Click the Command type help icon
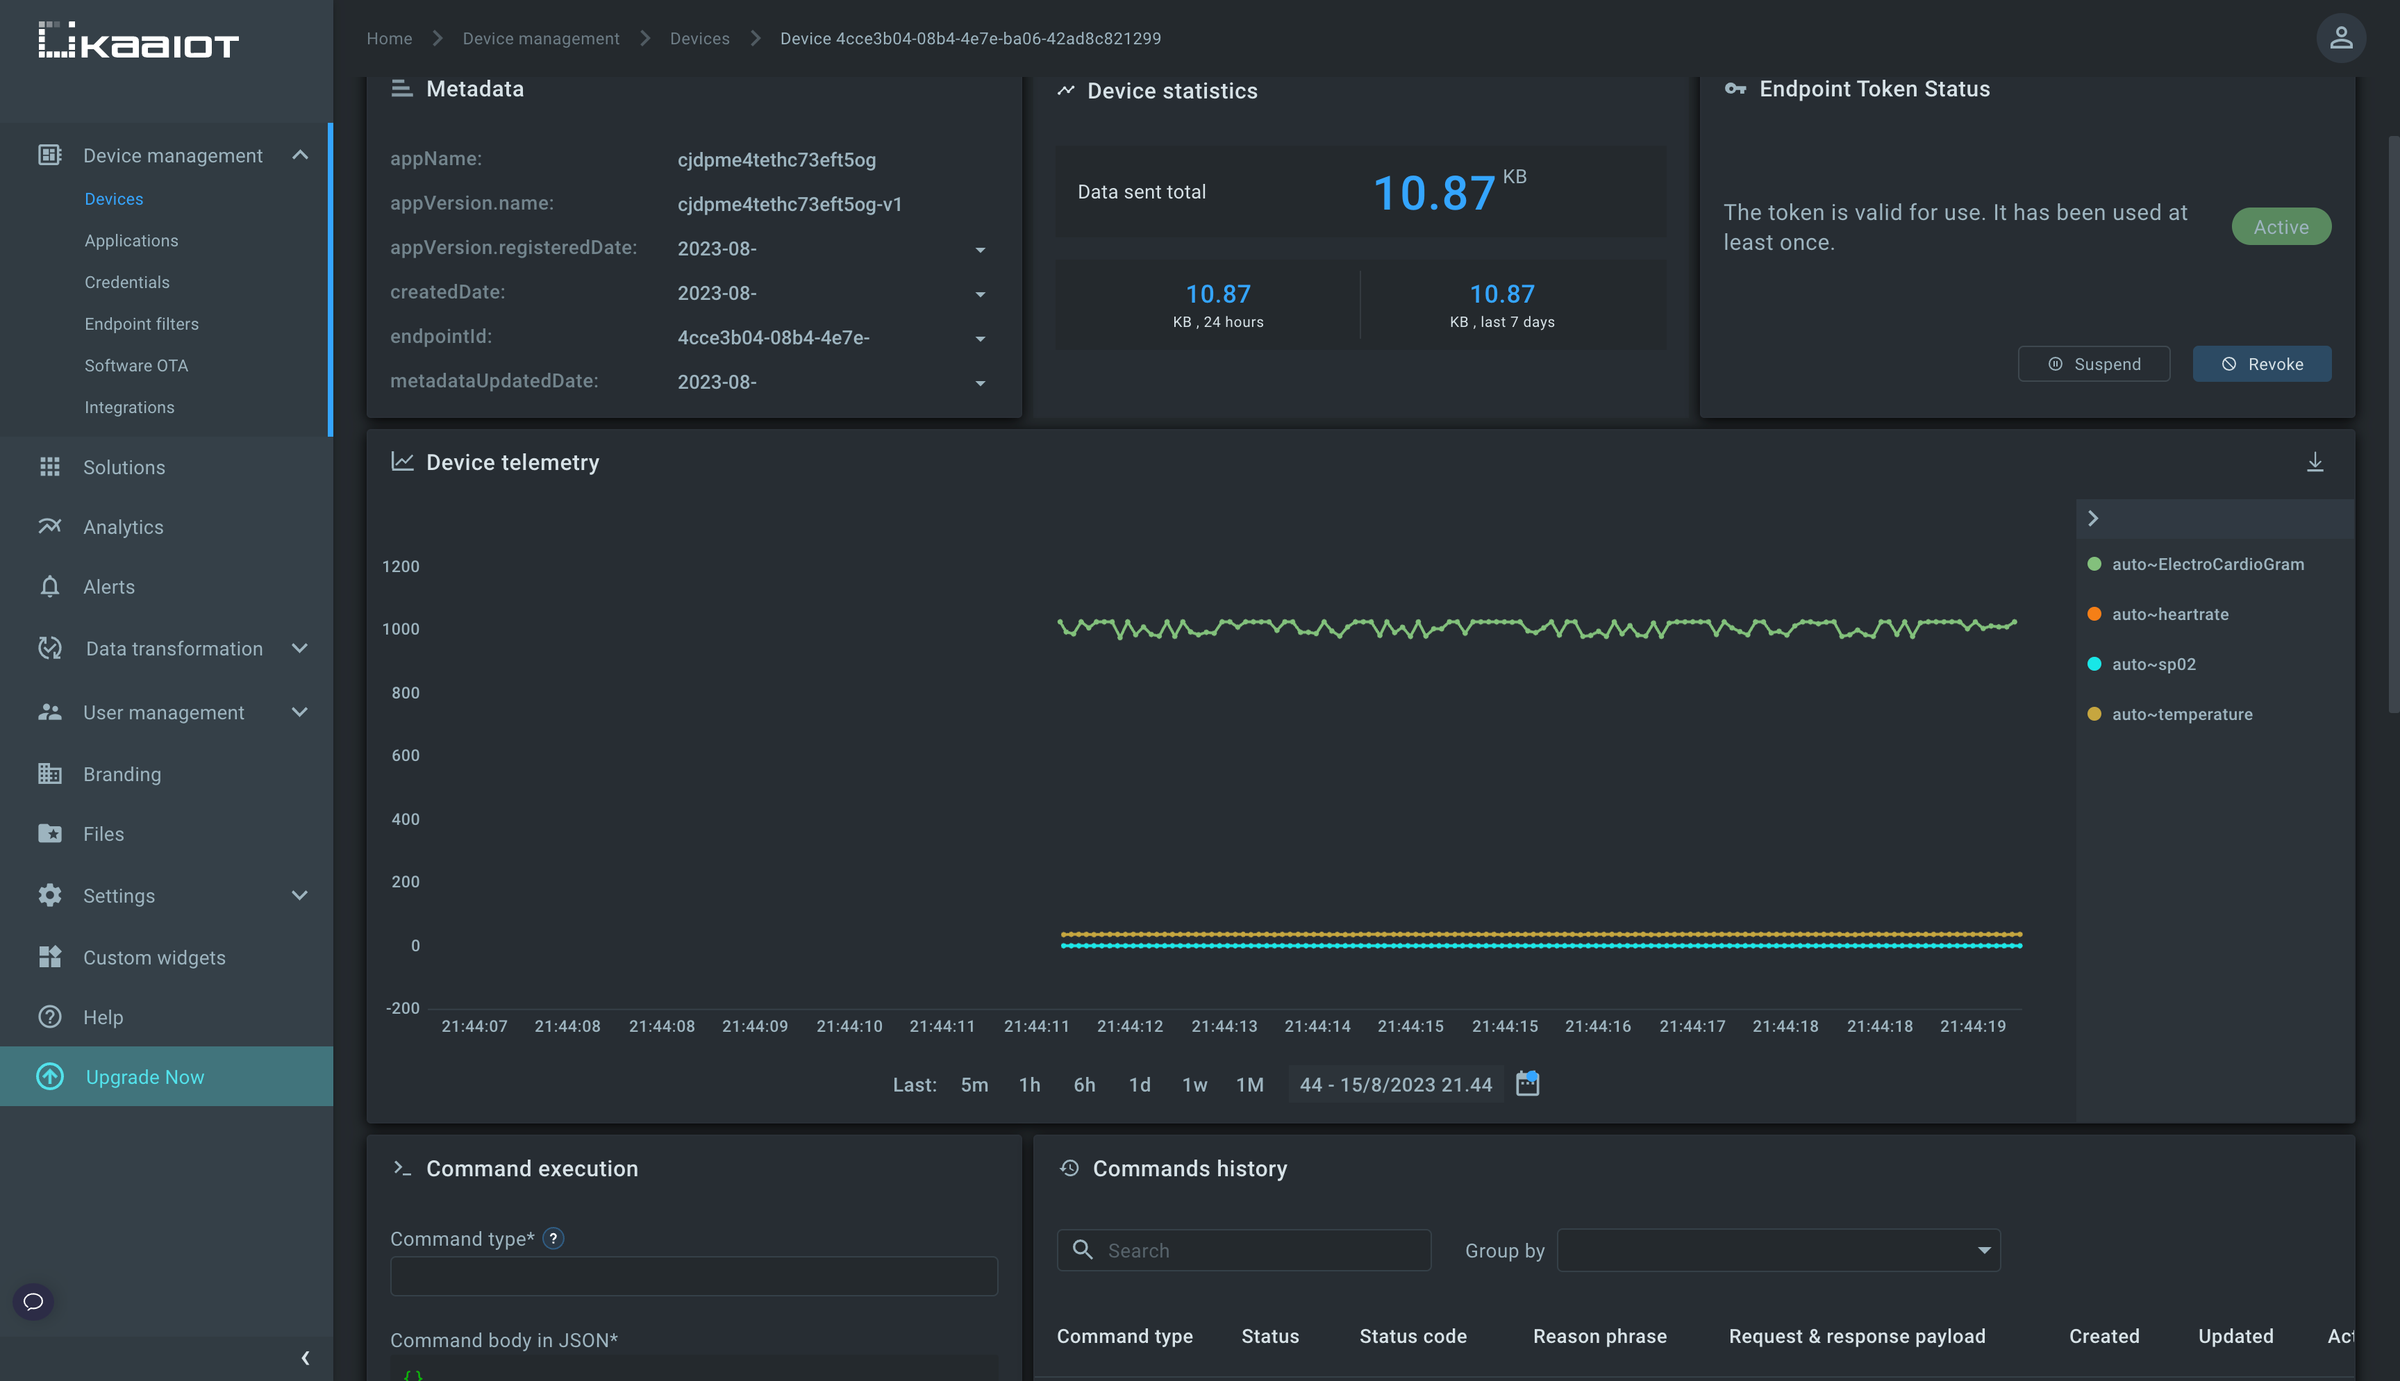The image size is (2400, 1381). [x=553, y=1239]
